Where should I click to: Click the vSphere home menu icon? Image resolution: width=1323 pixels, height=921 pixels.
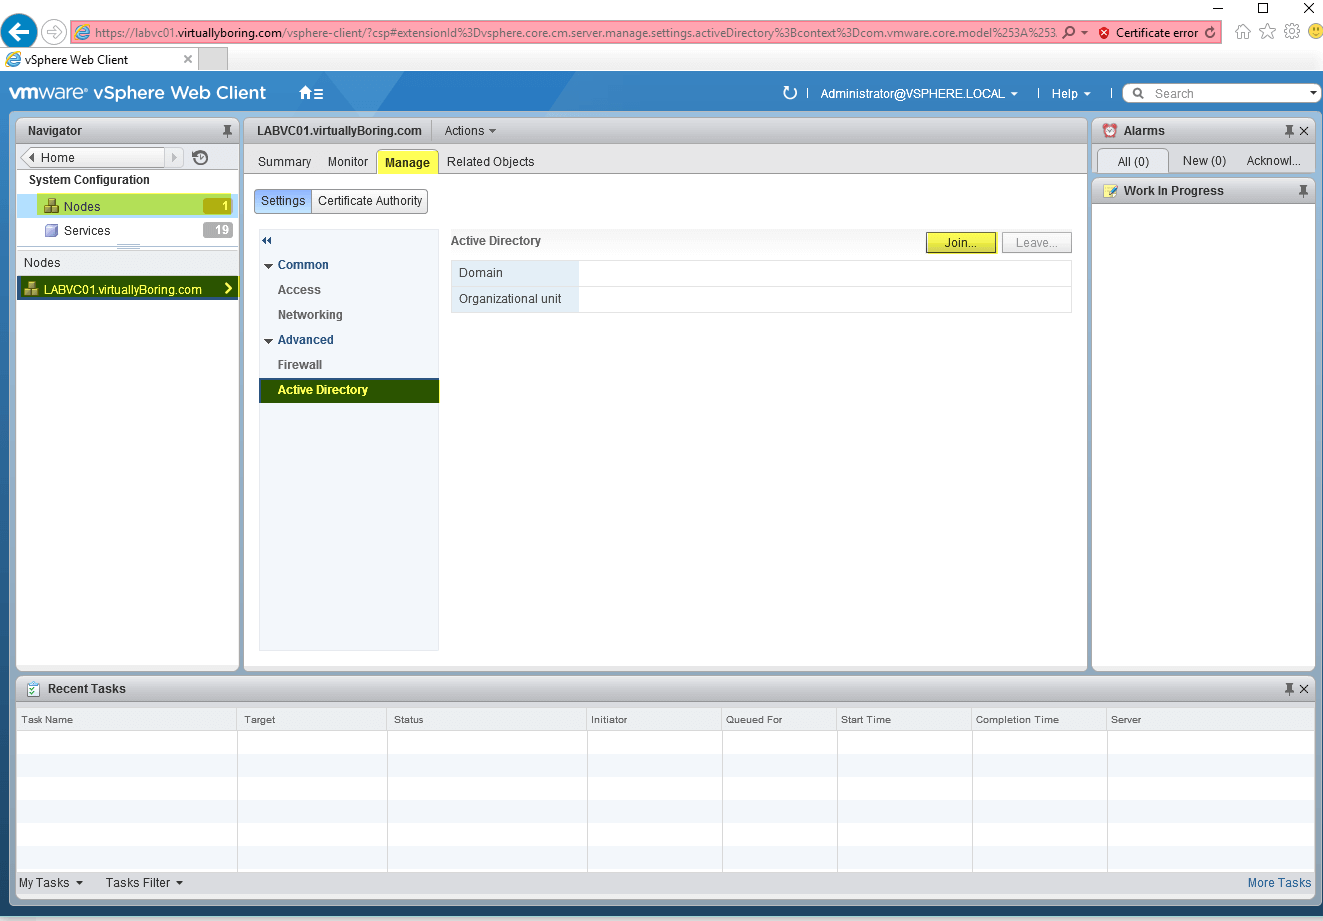pyautogui.click(x=311, y=93)
